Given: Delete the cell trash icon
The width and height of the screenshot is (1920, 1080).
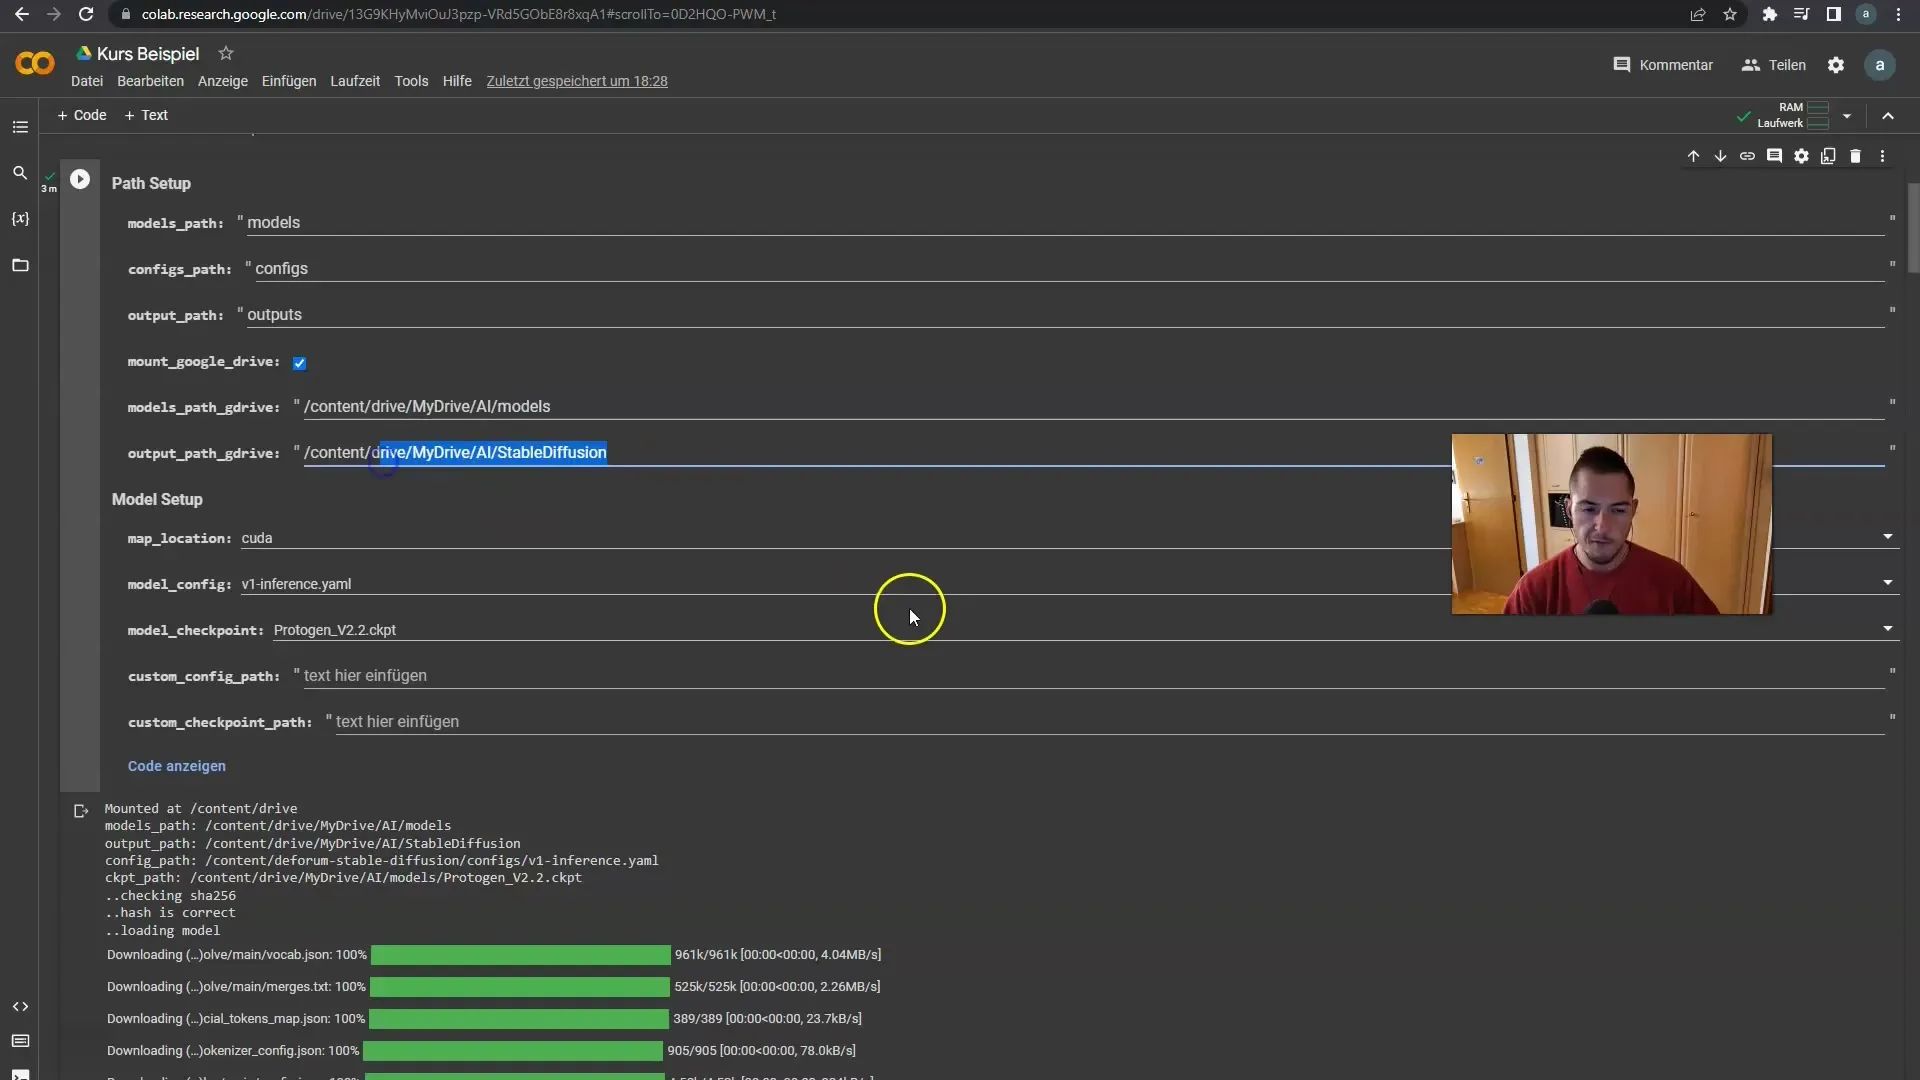Looking at the screenshot, I should coord(1855,156).
